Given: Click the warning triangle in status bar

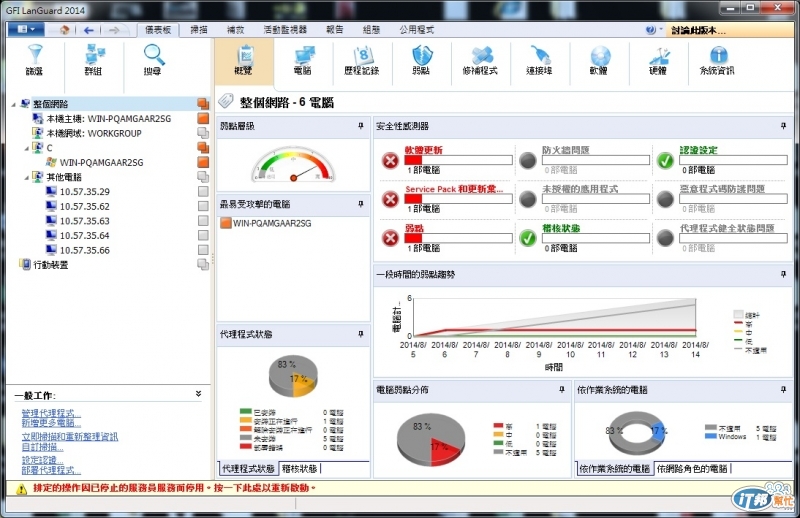Looking at the screenshot, I should 21,489.
